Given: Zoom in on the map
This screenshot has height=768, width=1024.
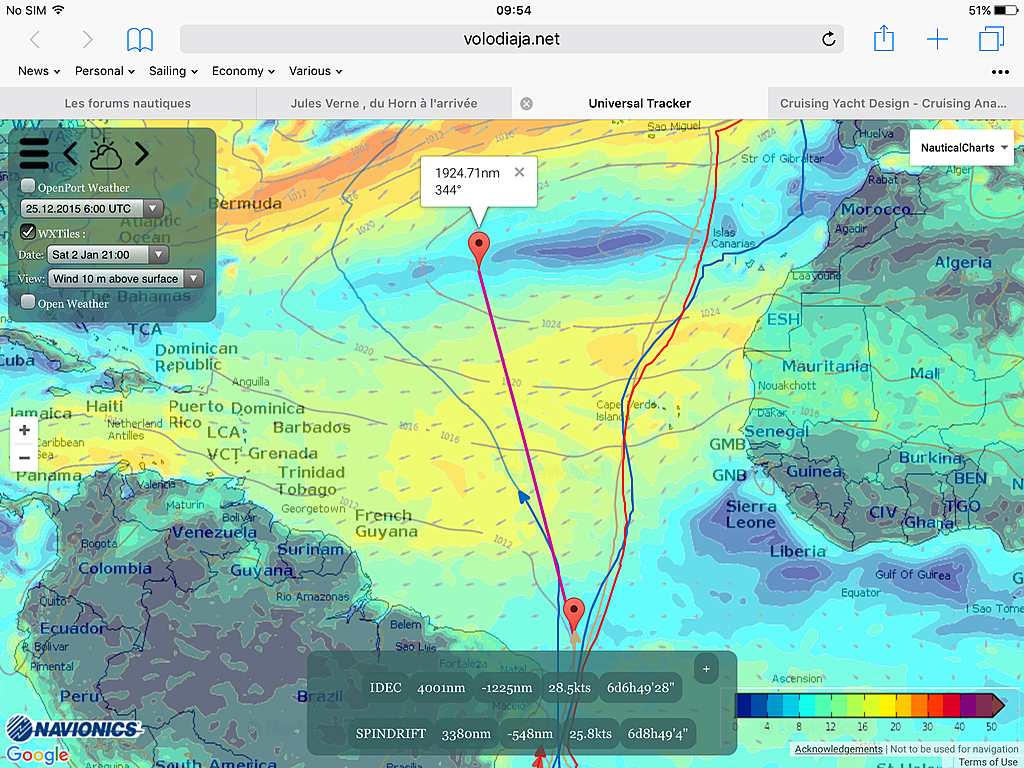Looking at the screenshot, I should tap(24, 430).
